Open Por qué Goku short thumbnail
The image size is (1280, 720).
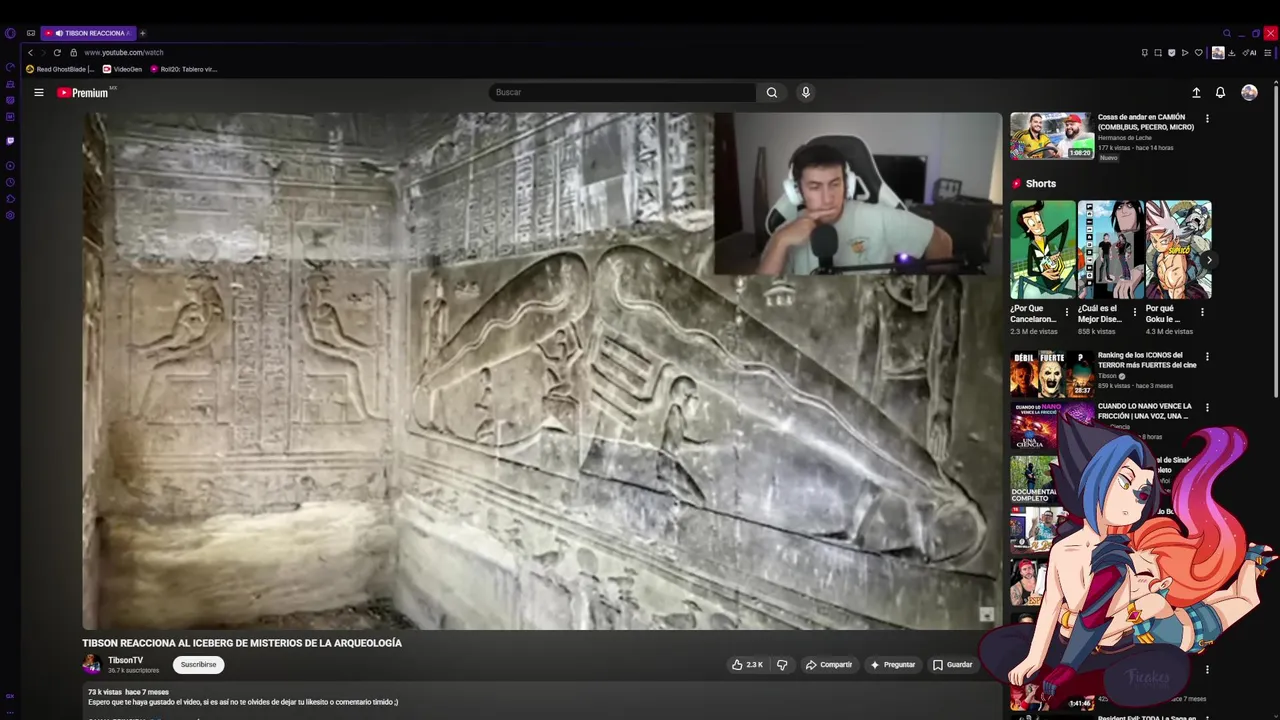[1179, 250]
